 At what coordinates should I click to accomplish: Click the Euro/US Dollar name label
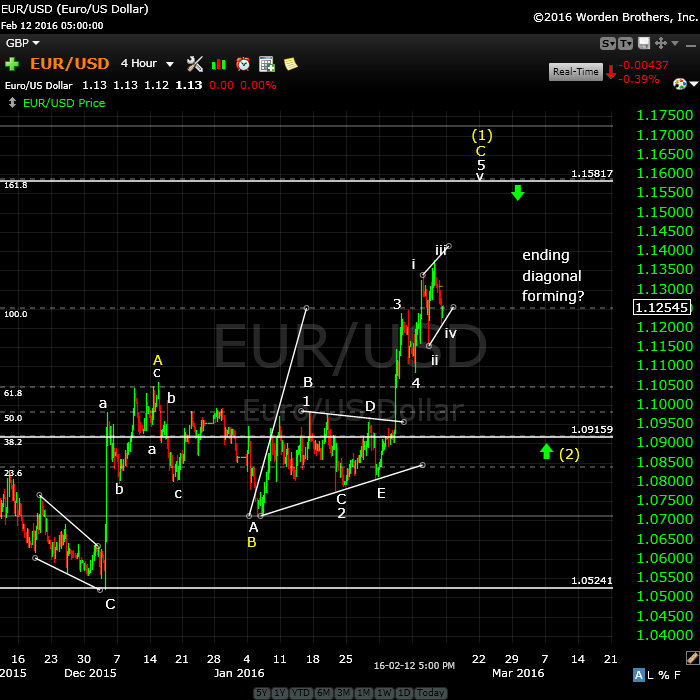(38, 86)
